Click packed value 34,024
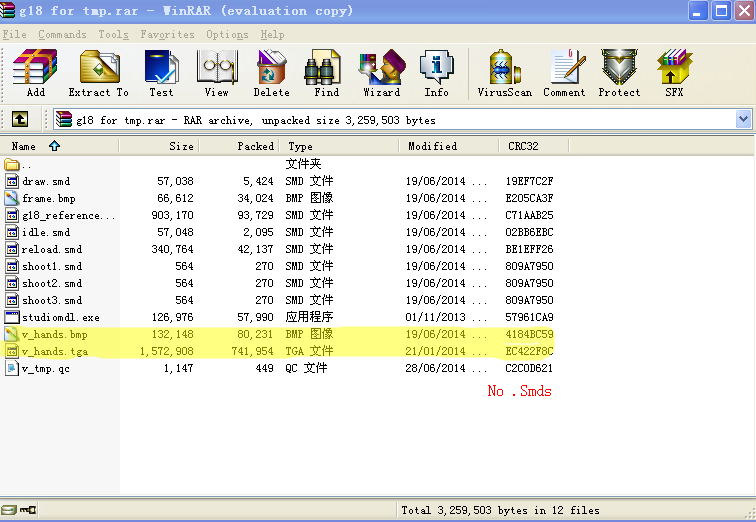This screenshot has width=756, height=522. 255,198
